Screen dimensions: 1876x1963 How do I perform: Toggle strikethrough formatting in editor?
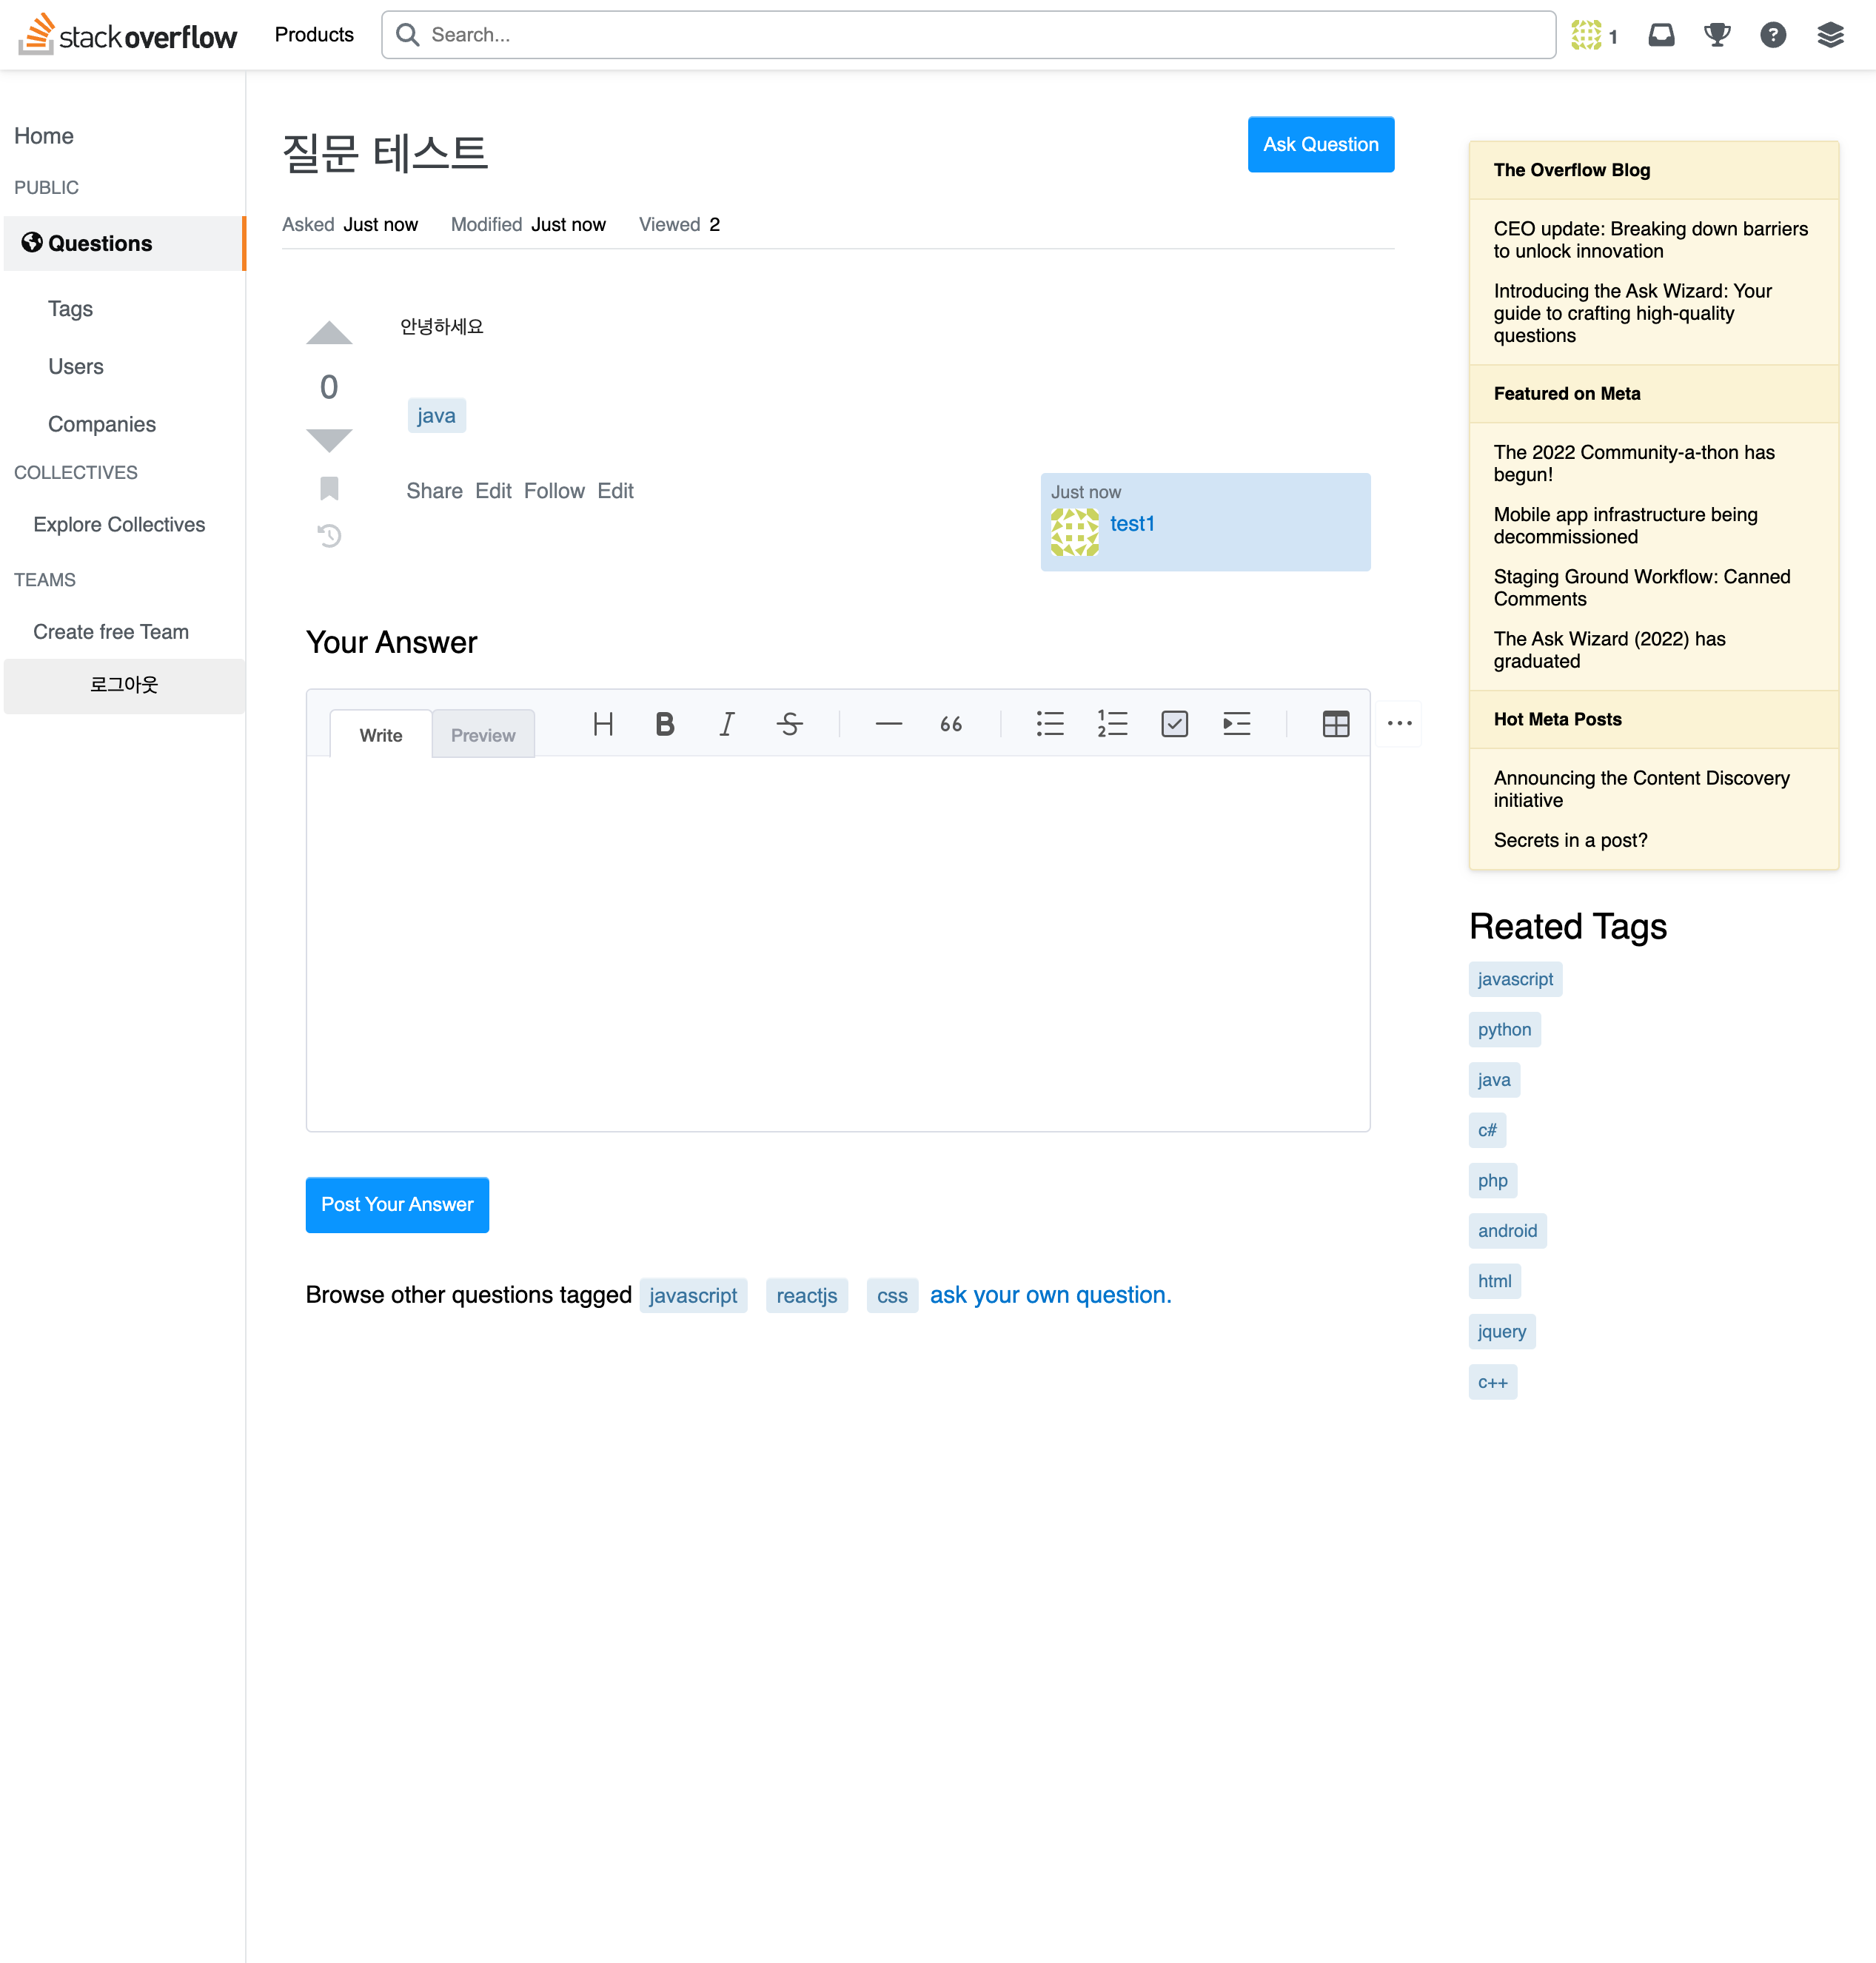click(x=790, y=724)
